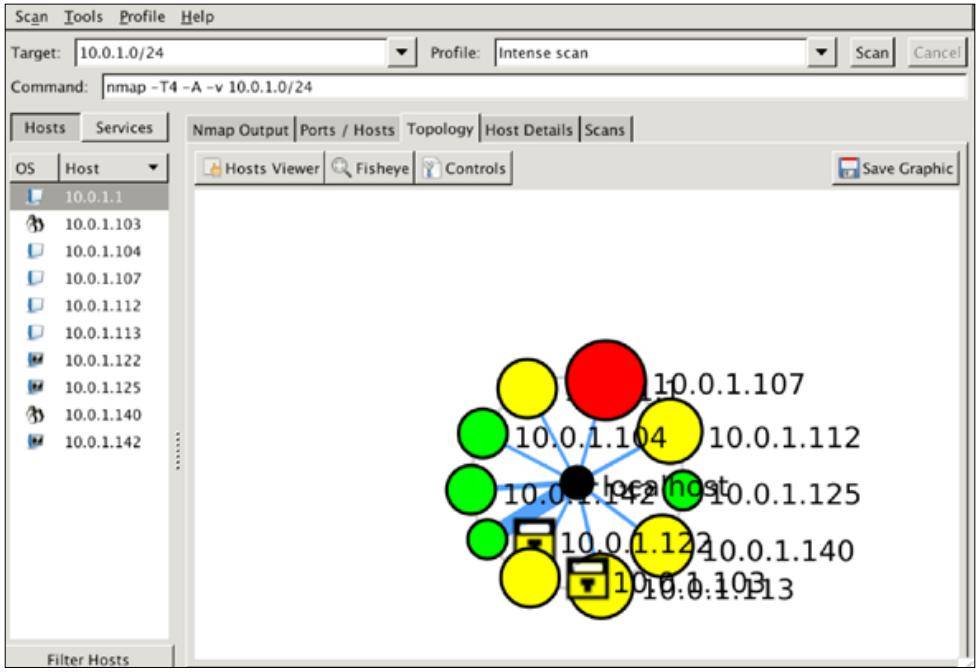
Task: Click the black localhost node
Action: point(577,483)
